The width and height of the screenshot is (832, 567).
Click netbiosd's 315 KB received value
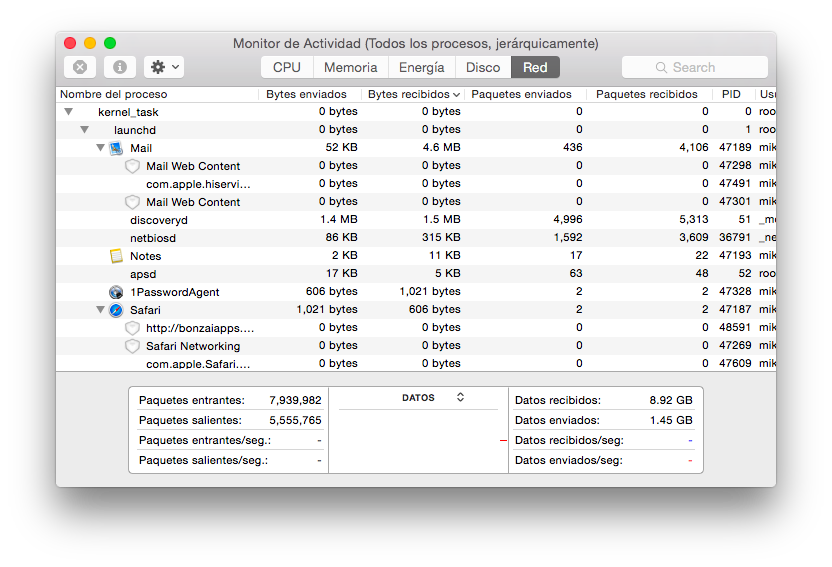click(441, 238)
